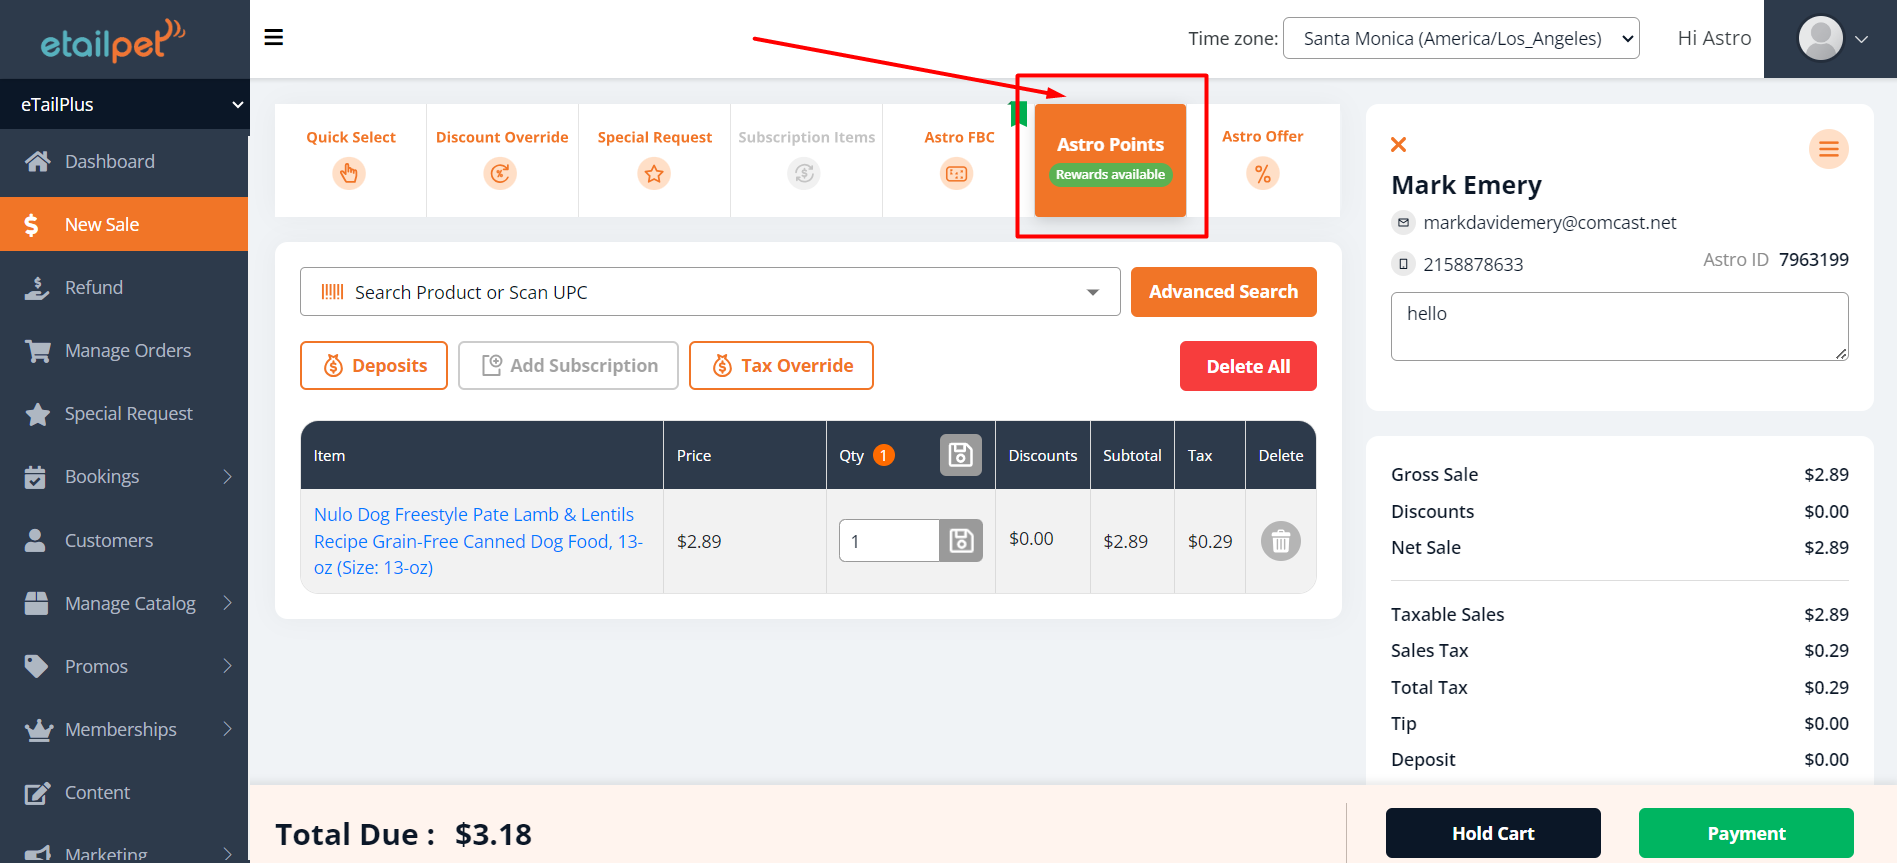Image resolution: width=1897 pixels, height=863 pixels.
Task: Save quantity using row's save icon
Action: coord(961,541)
